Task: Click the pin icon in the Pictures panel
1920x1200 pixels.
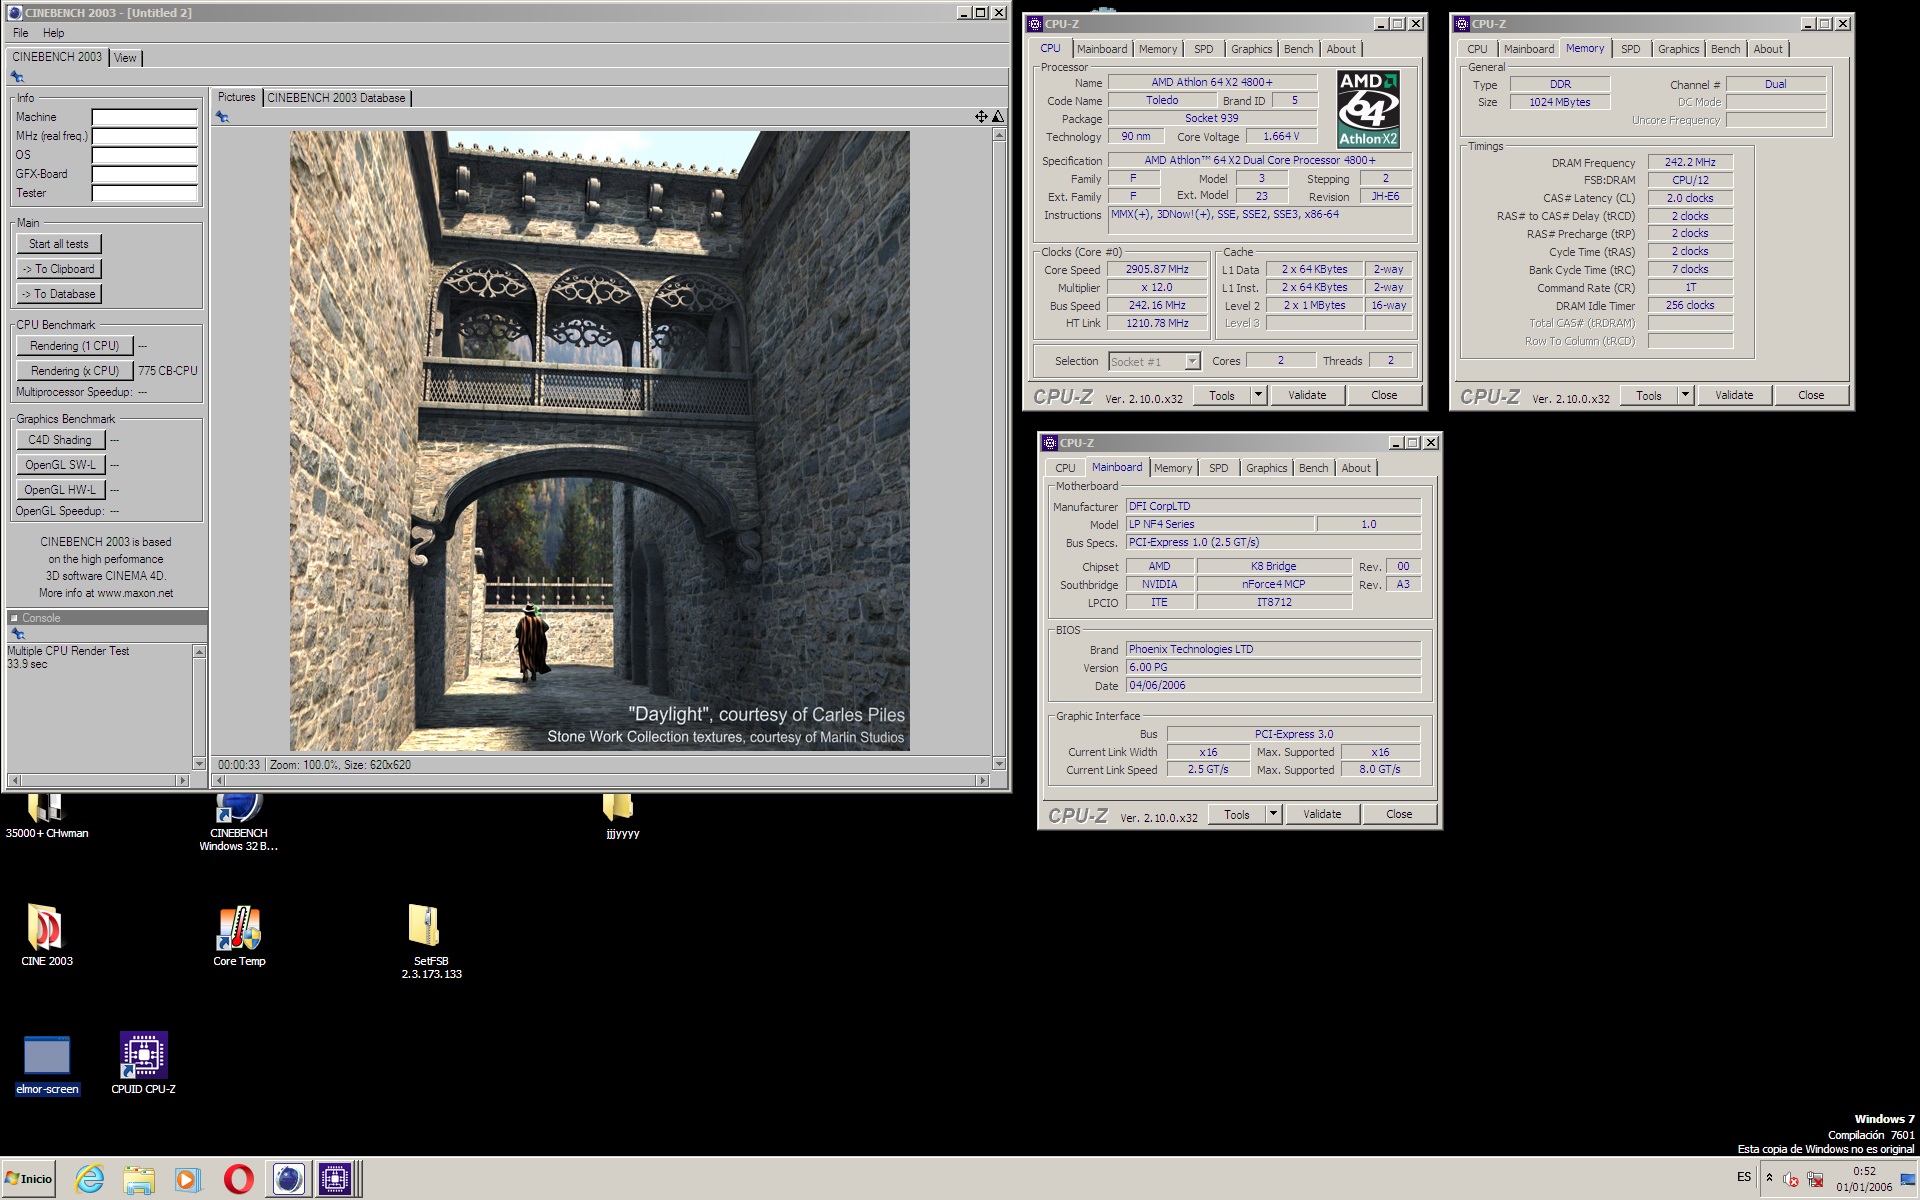Action: coord(222,117)
